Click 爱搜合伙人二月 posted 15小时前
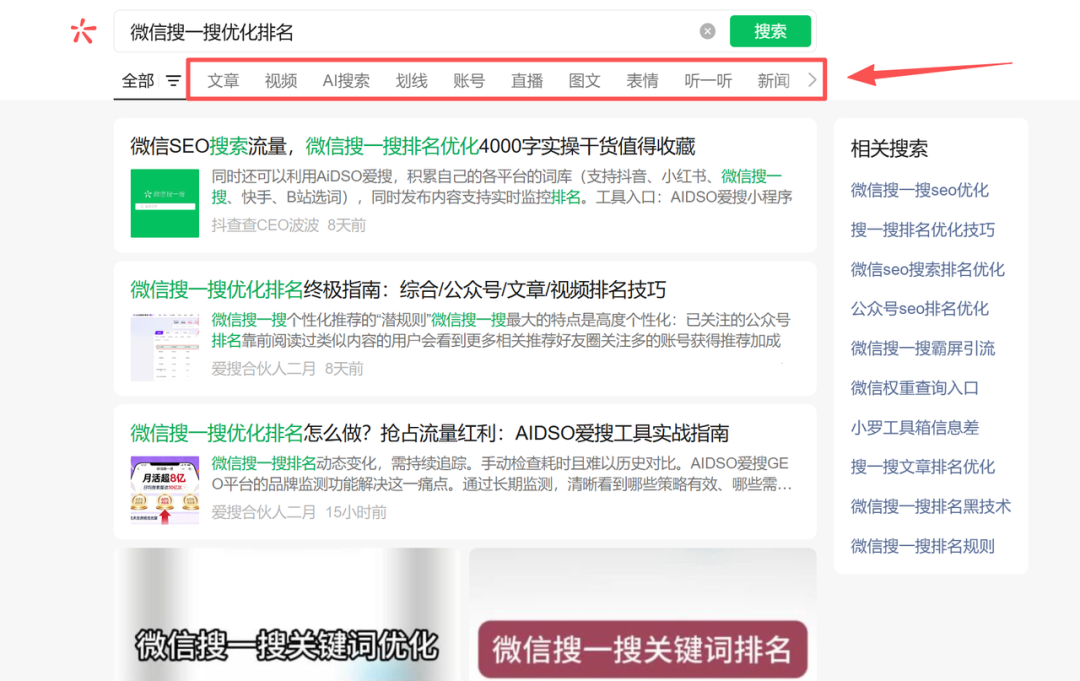The image size is (1080, 681). [x=263, y=512]
